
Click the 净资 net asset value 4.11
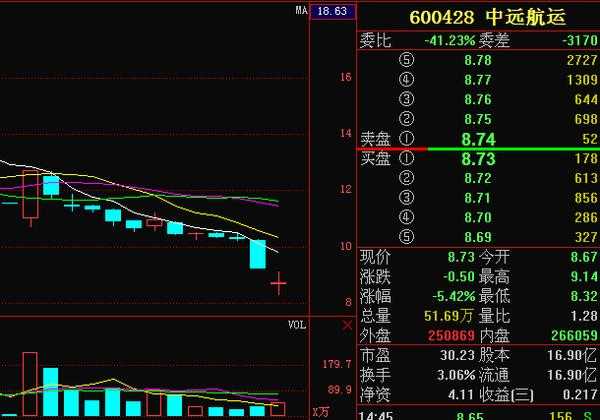[x=461, y=394]
